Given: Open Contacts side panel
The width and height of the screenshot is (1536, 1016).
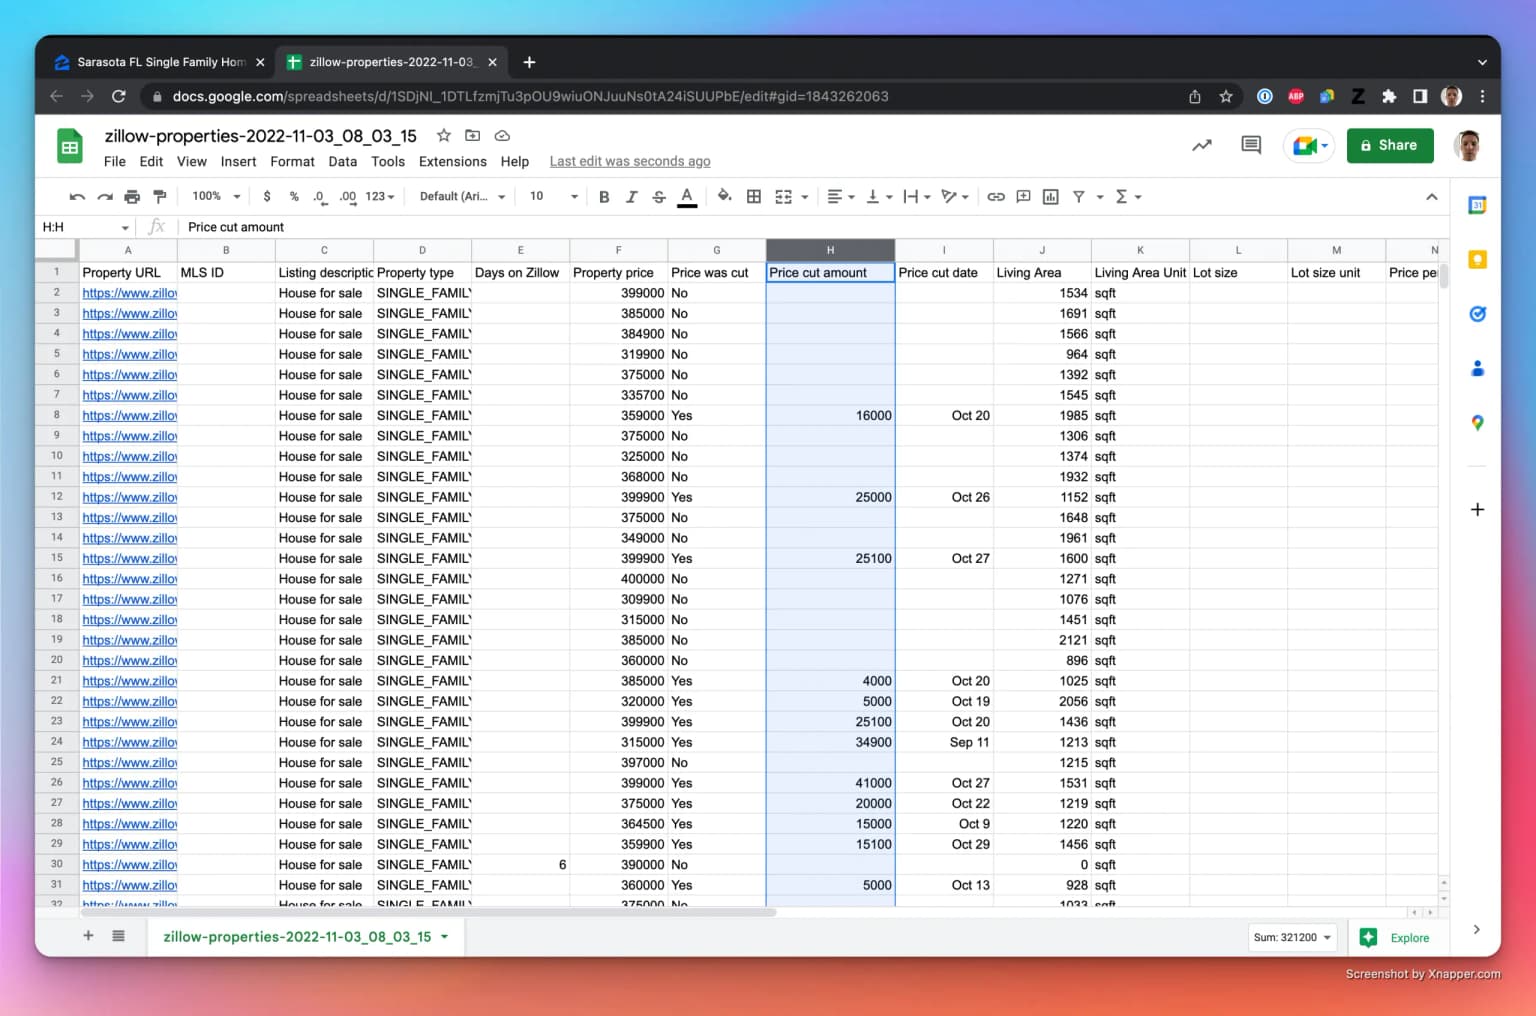Looking at the screenshot, I should coord(1477,369).
